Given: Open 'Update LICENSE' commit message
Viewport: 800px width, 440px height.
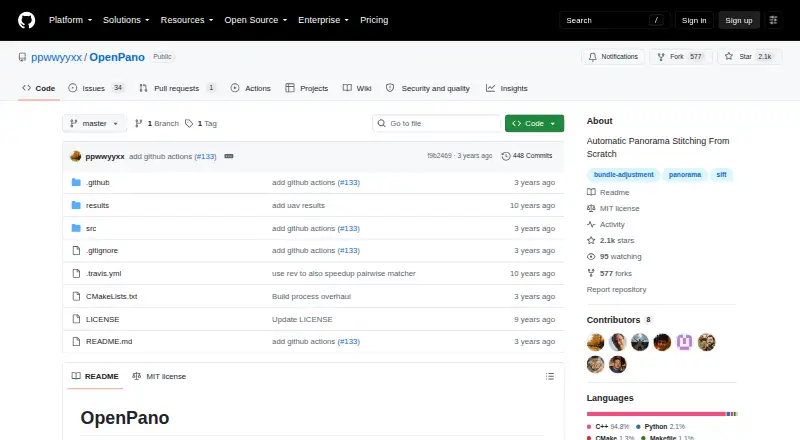Looking at the screenshot, I should (x=302, y=320).
